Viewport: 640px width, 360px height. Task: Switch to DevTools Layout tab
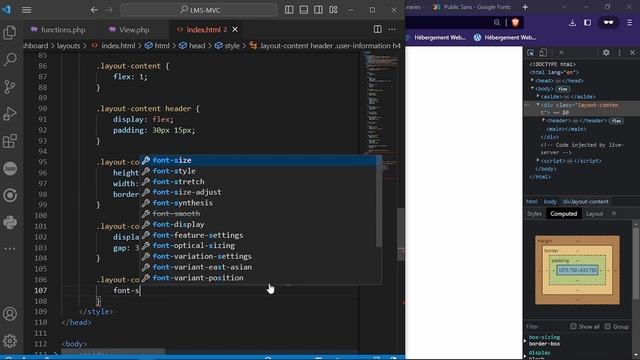click(594, 213)
